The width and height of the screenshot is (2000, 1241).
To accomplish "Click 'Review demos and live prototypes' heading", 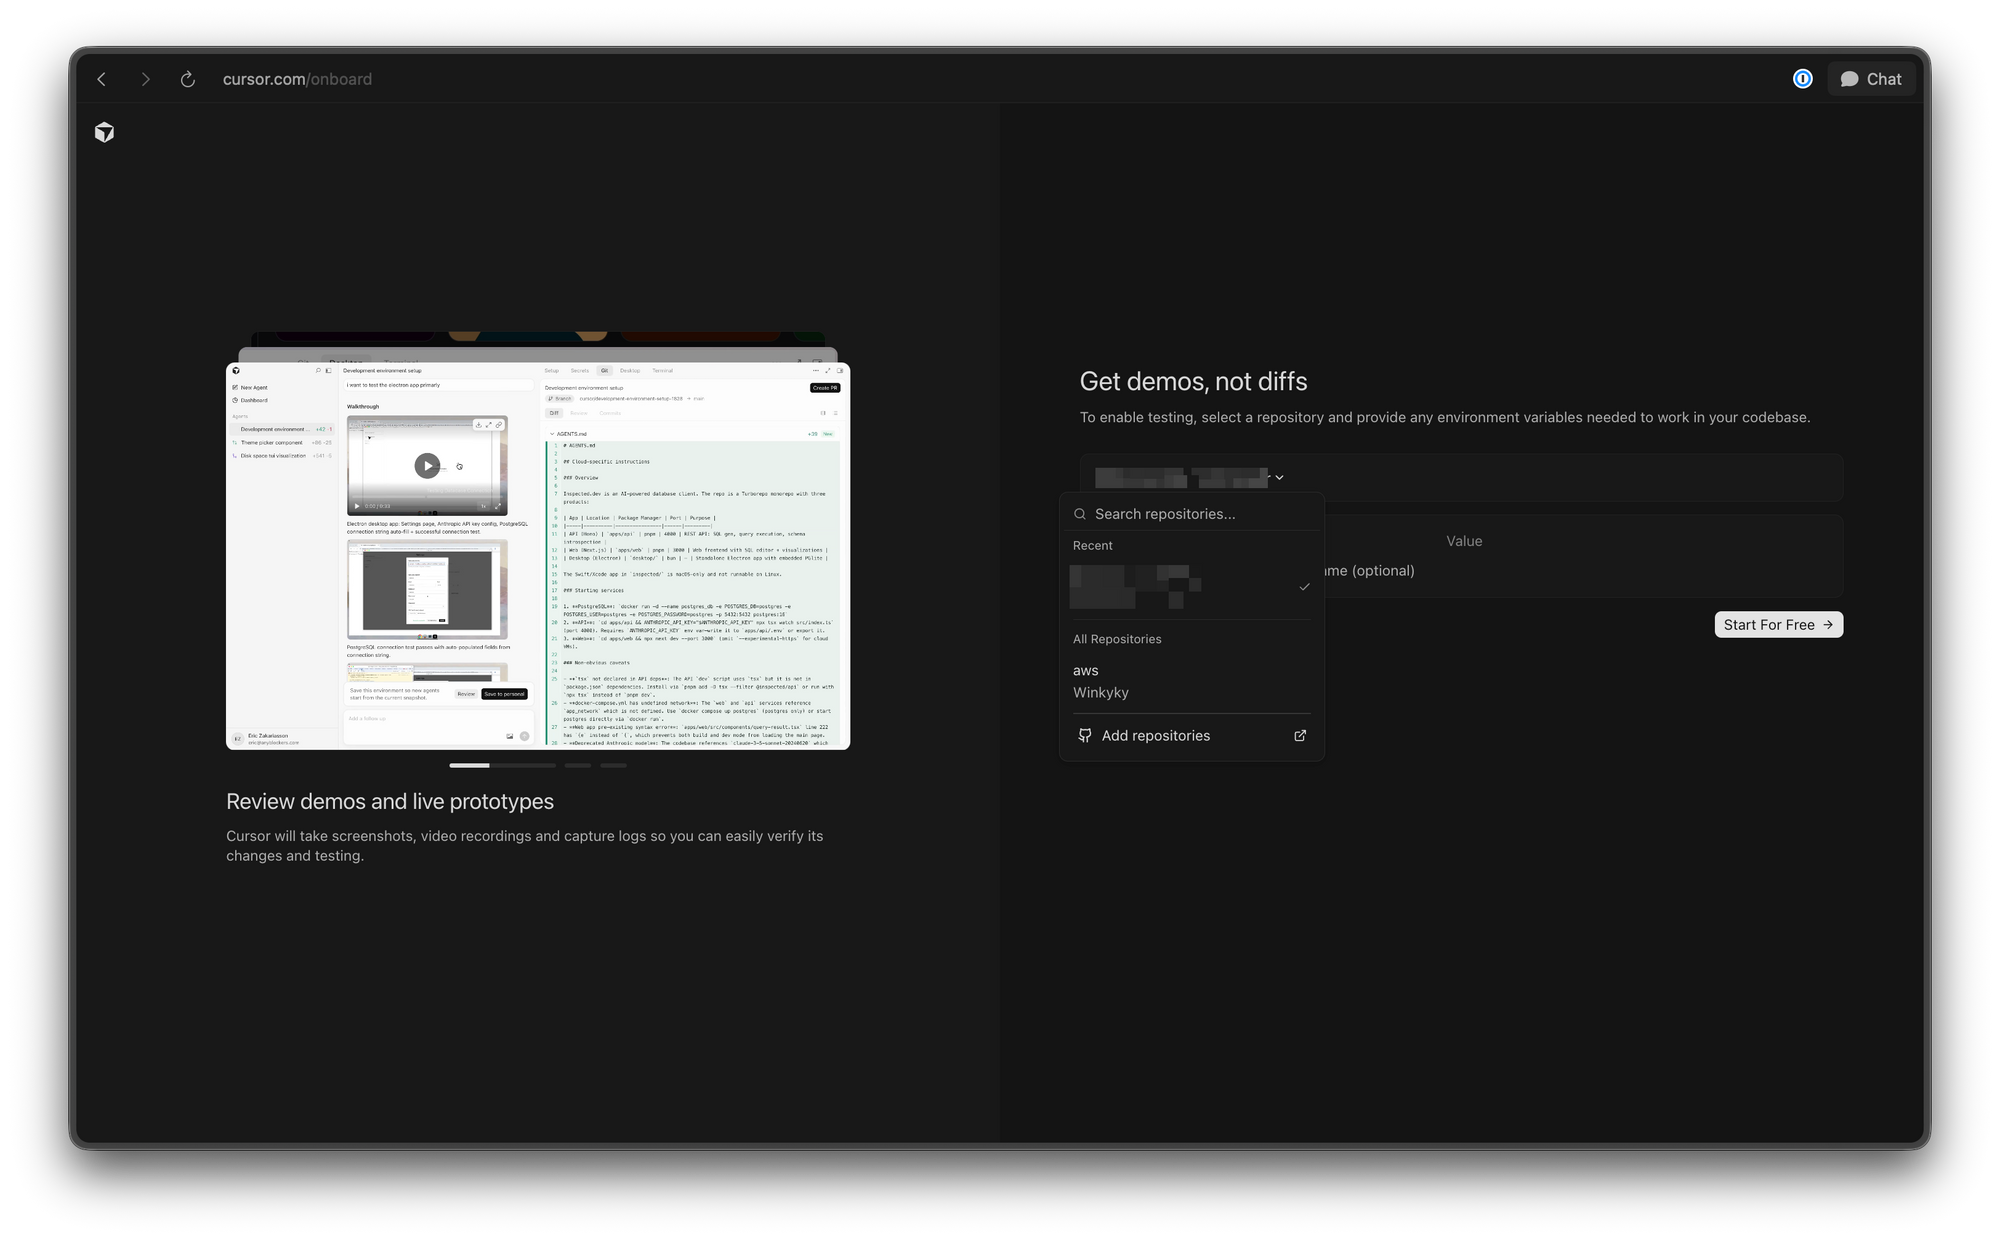I will click(x=390, y=801).
